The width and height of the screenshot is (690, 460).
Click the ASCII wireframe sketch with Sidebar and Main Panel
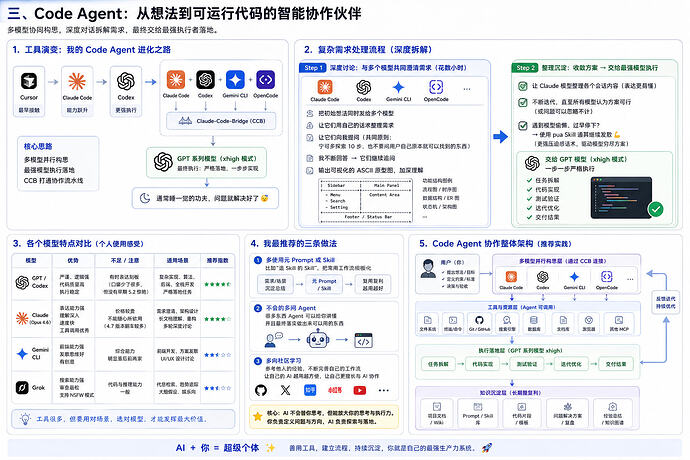tap(366, 201)
